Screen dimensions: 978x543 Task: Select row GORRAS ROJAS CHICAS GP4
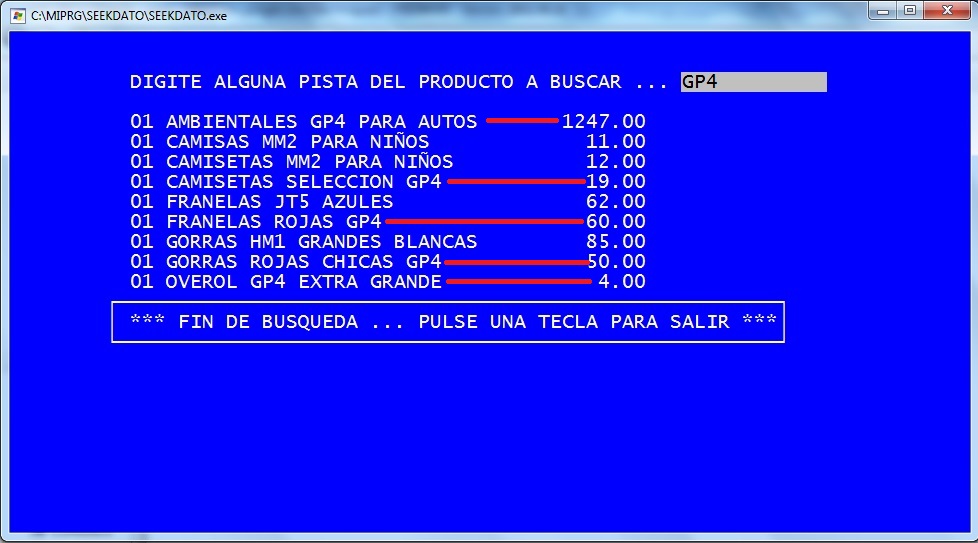pyautogui.click(x=388, y=261)
